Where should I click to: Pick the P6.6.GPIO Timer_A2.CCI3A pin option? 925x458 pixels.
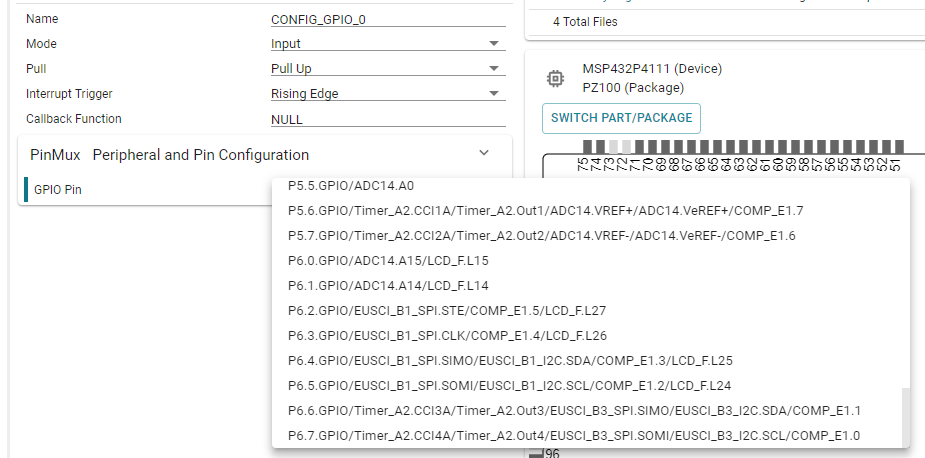574,411
